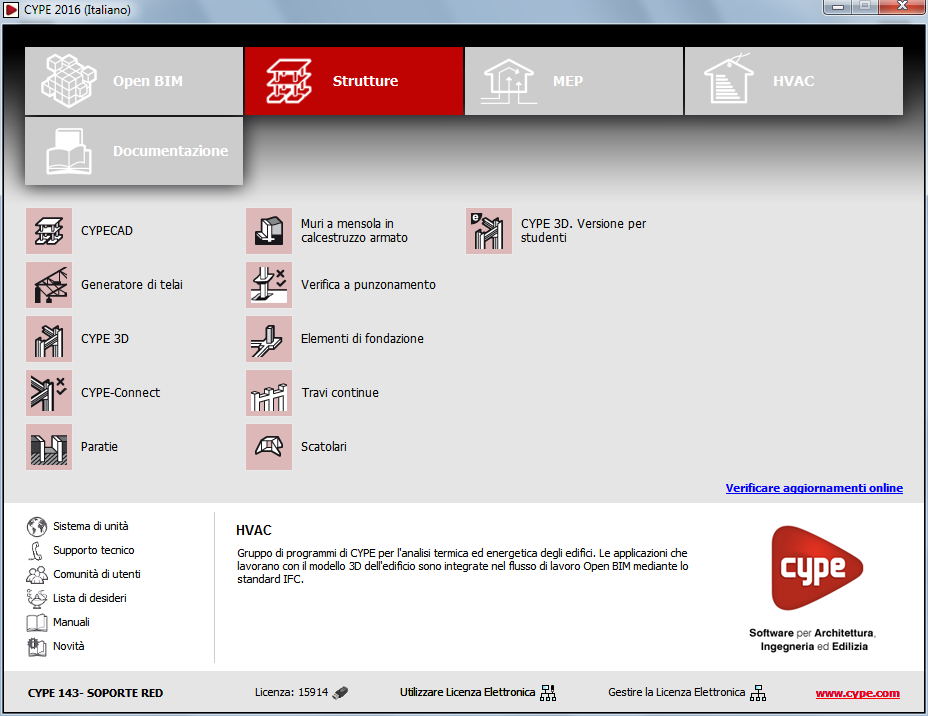Open Sistema di unità label

tap(91, 526)
